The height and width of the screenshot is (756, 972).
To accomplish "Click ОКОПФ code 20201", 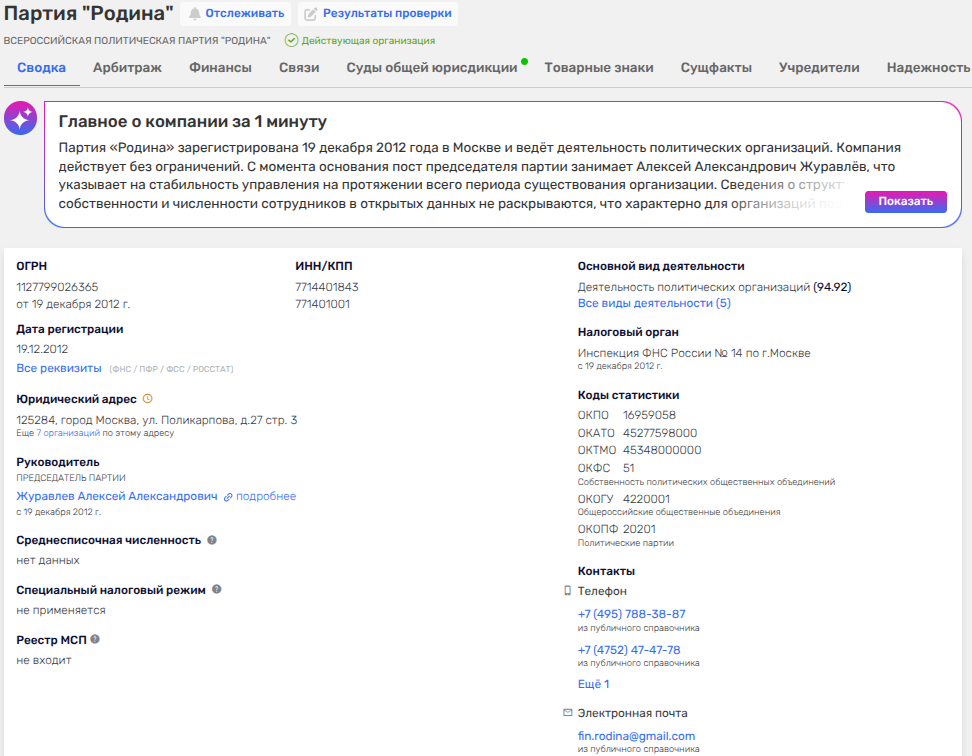I will coord(639,529).
